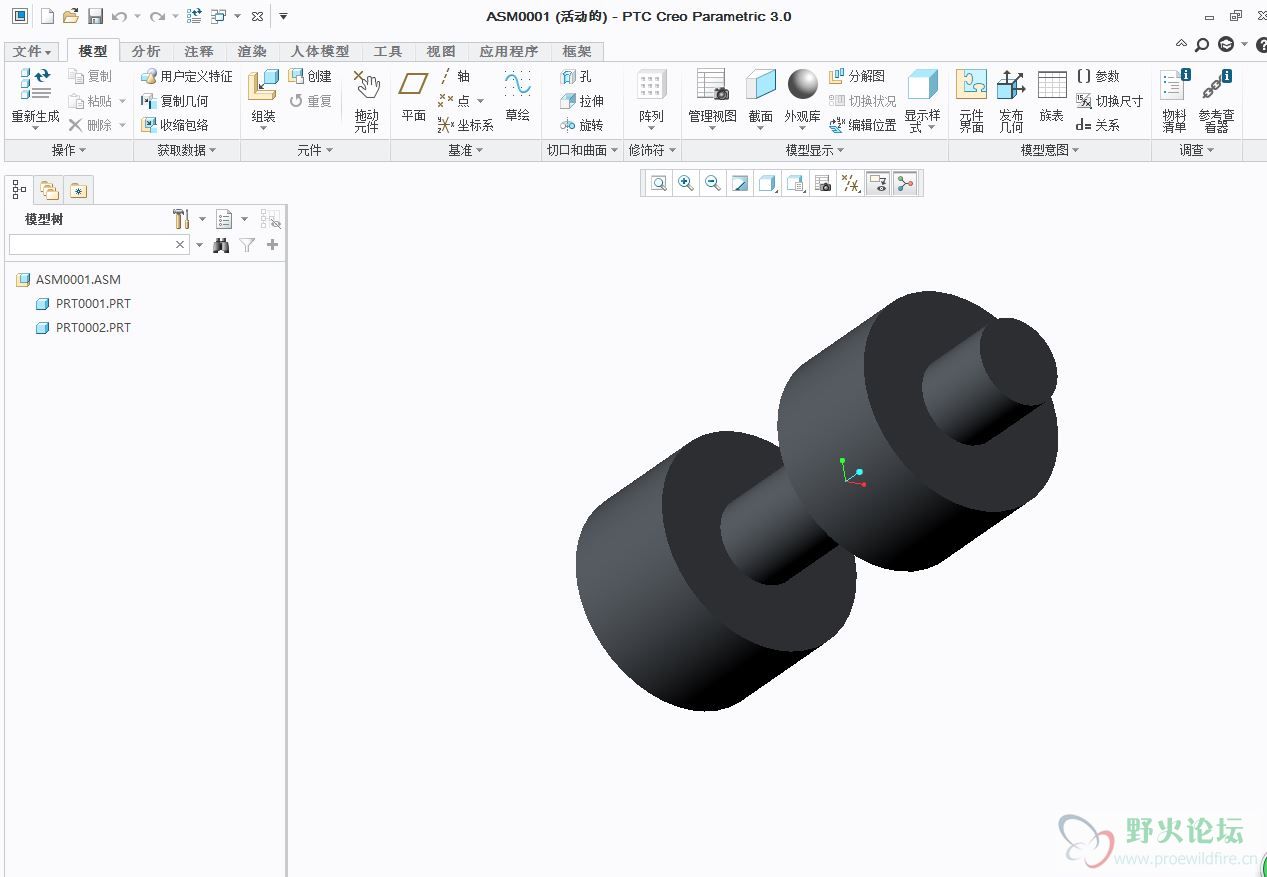The width and height of the screenshot is (1267, 877).
Task: Click the Repaint icon in graphics toolbar
Action: pyautogui.click(x=739, y=183)
